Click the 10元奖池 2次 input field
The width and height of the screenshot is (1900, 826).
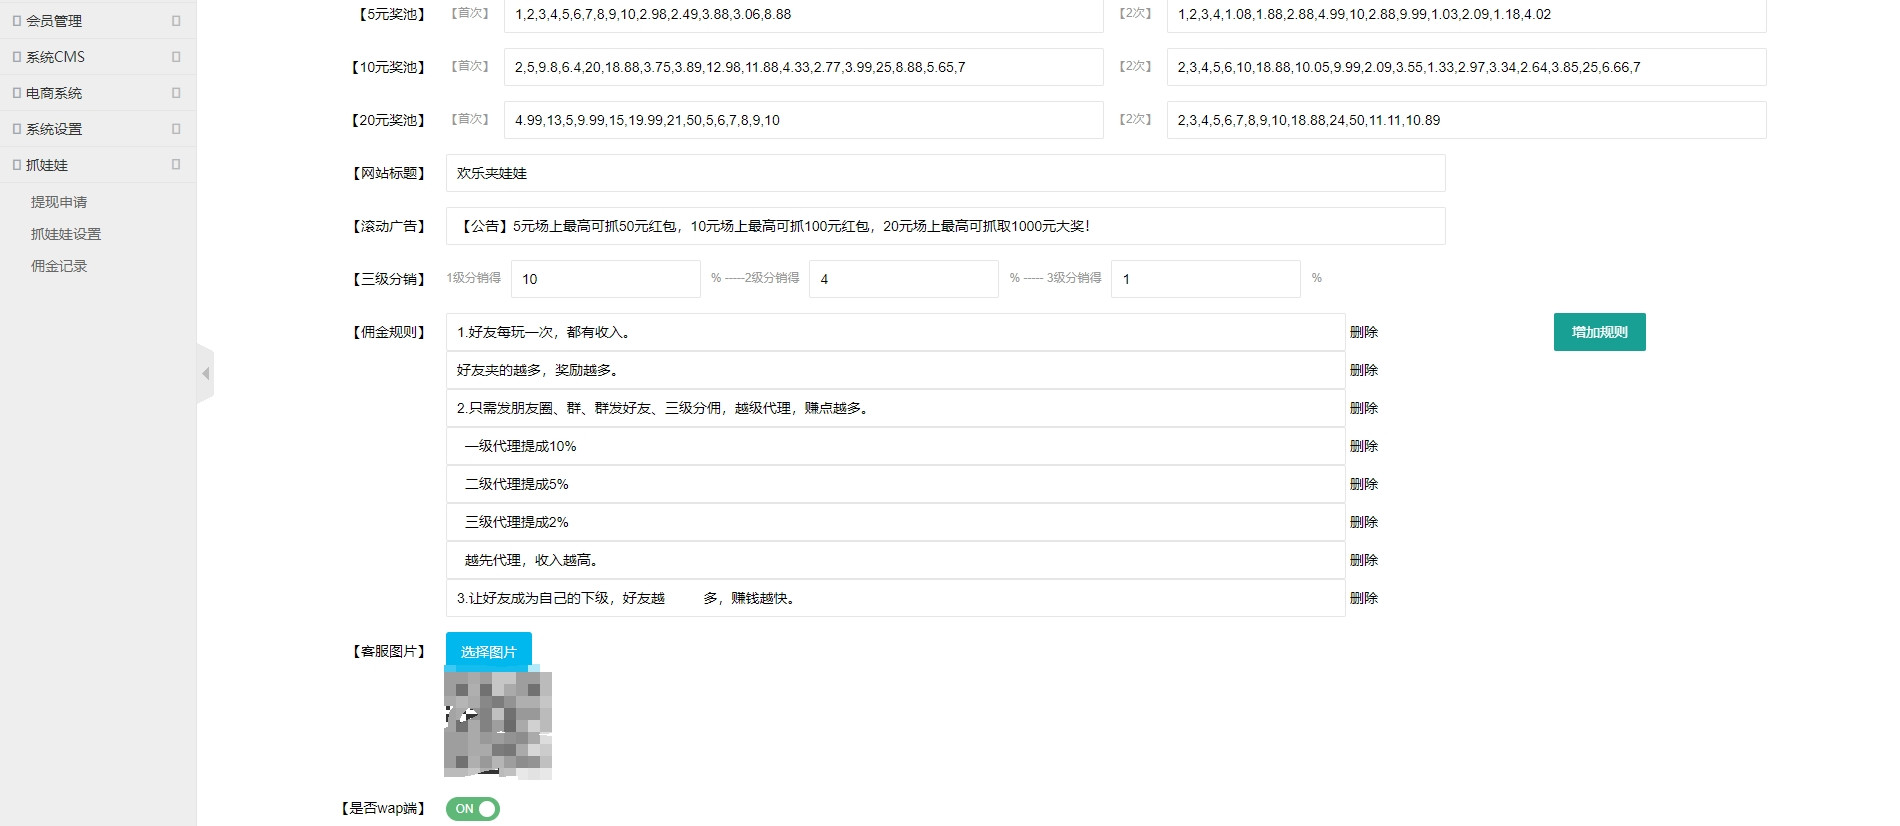point(1466,67)
